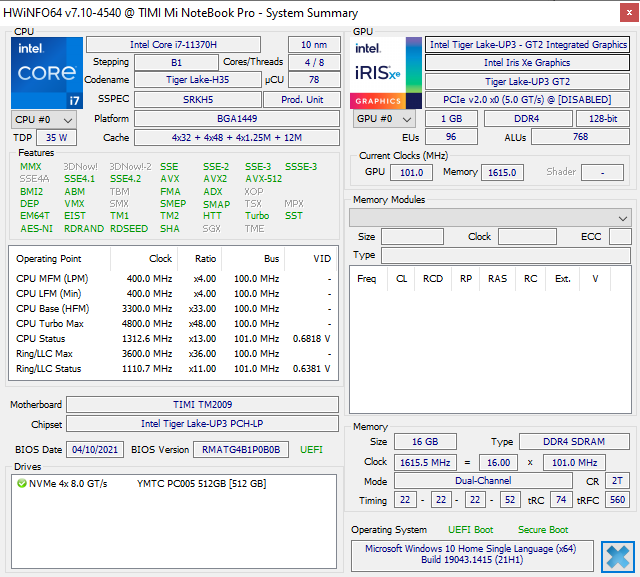This screenshot has width=640, height=577.
Task: Click the empty module Type field
Action: [x=506, y=255]
